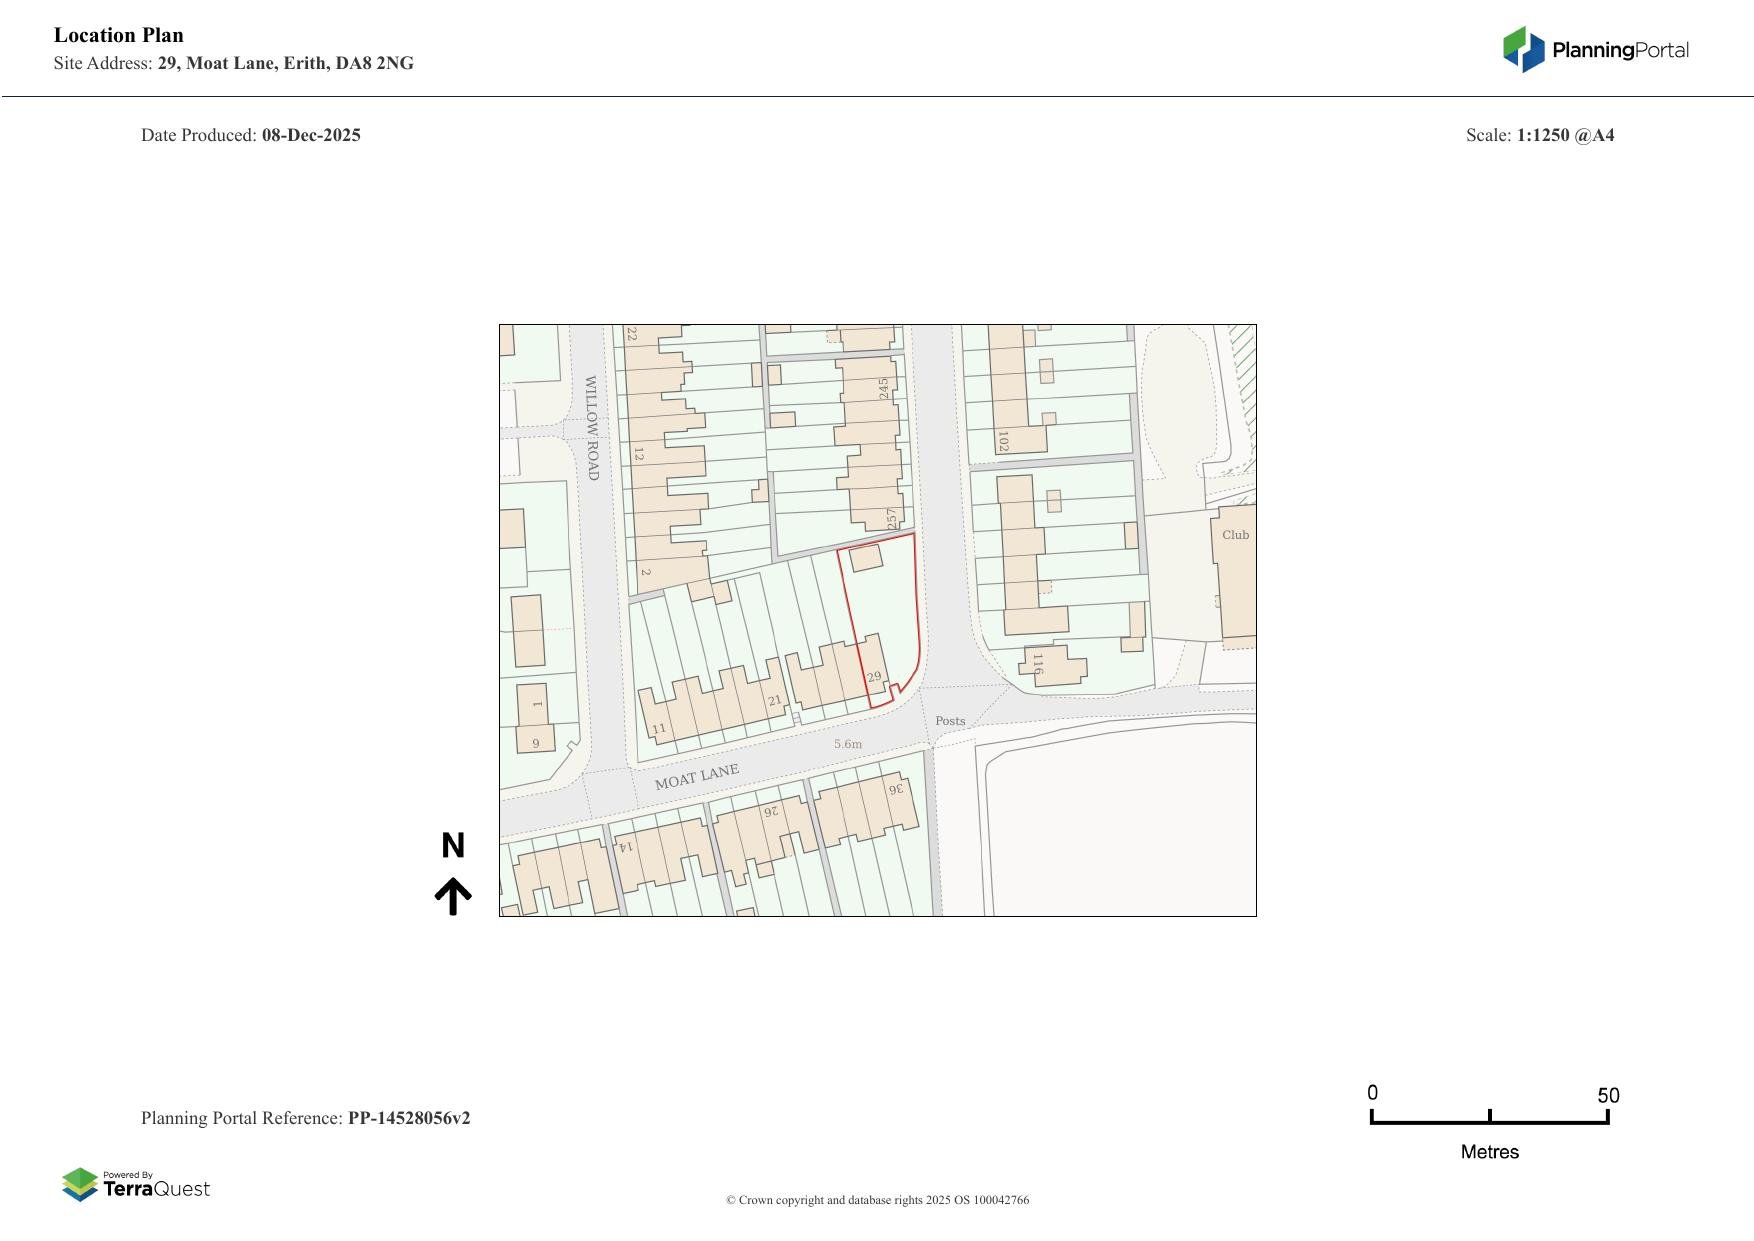This screenshot has width=1754, height=1241.
Task: Click the bold N compass letter
Action: click(453, 846)
